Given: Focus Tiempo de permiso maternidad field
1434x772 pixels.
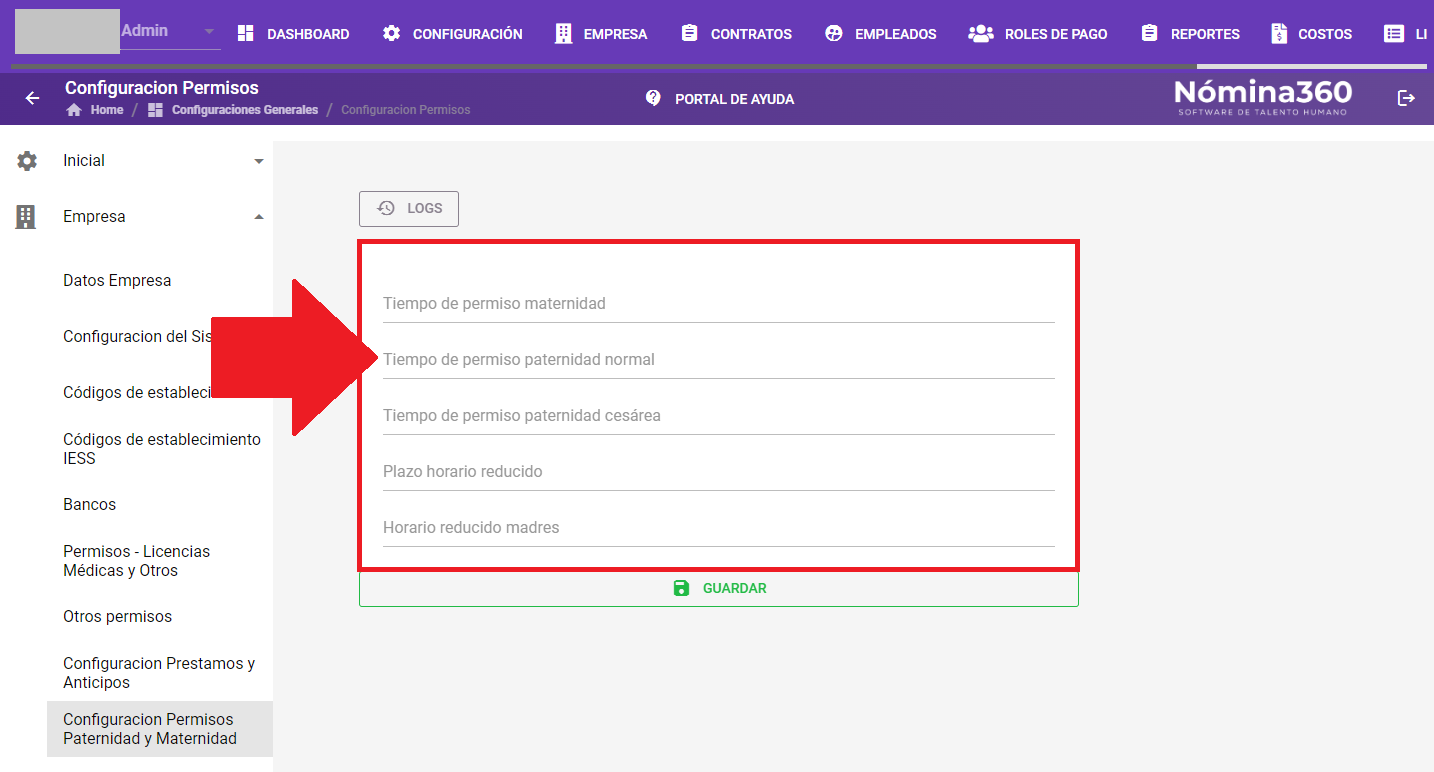Looking at the screenshot, I should (719, 304).
